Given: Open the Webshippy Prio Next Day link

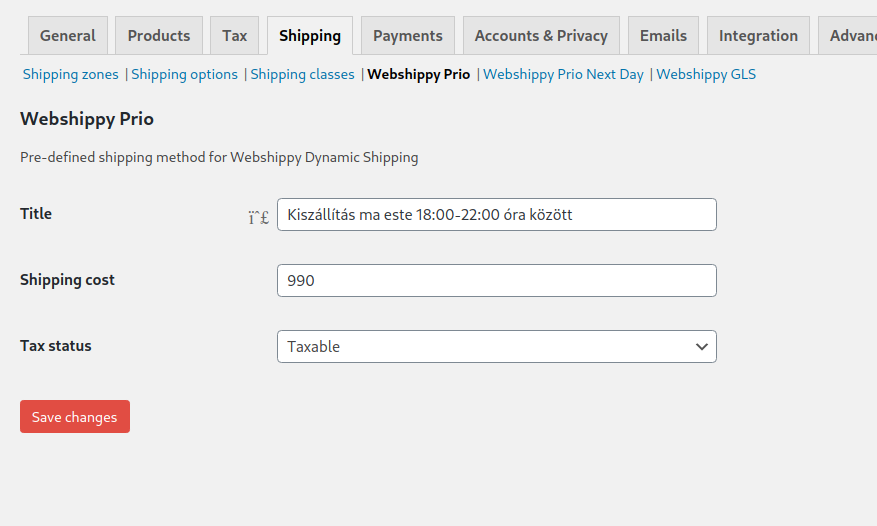Looking at the screenshot, I should point(563,74).
